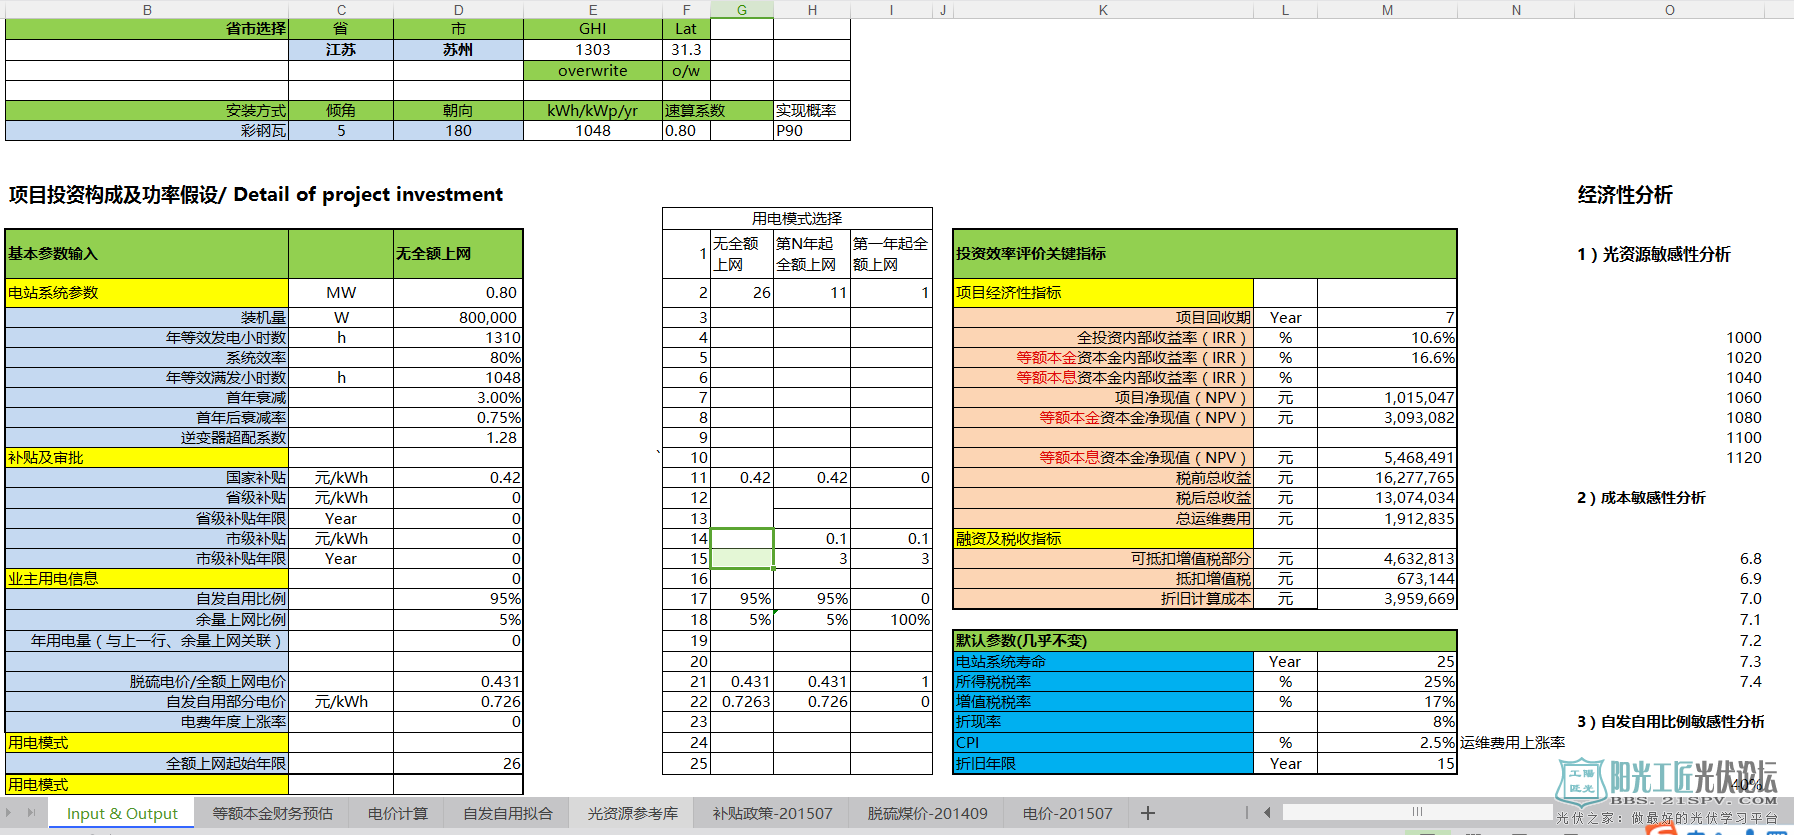This screenshot has height=835, width=1794.
Task: Click the 用电模式选择 header cell
Action: tap(797, 218)
